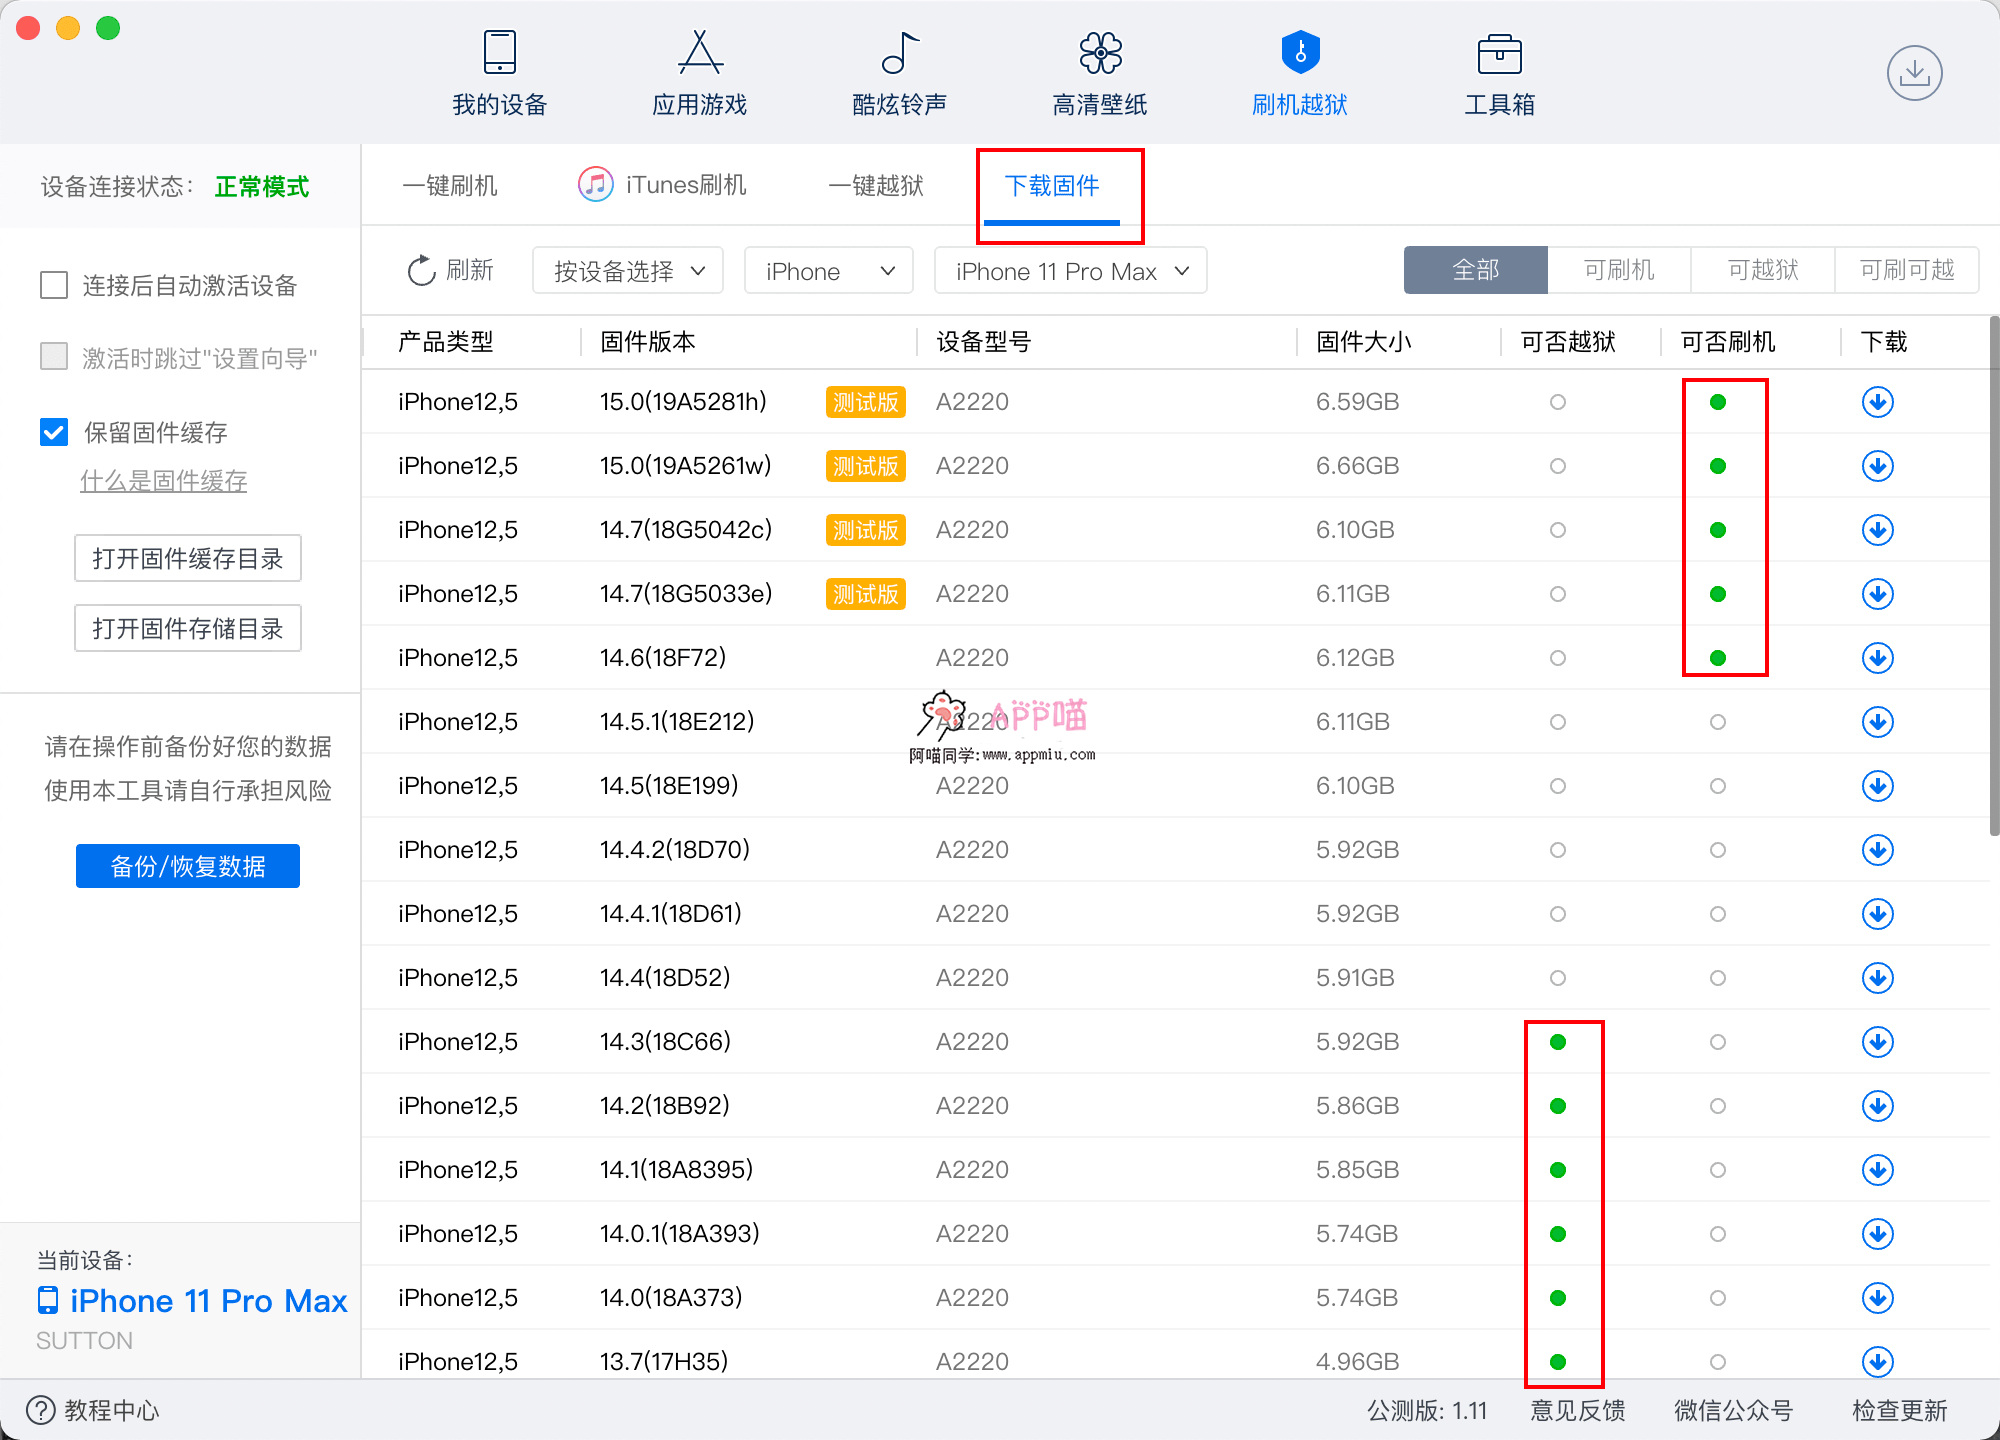Open the 工具箱 toolbox

1499,75
